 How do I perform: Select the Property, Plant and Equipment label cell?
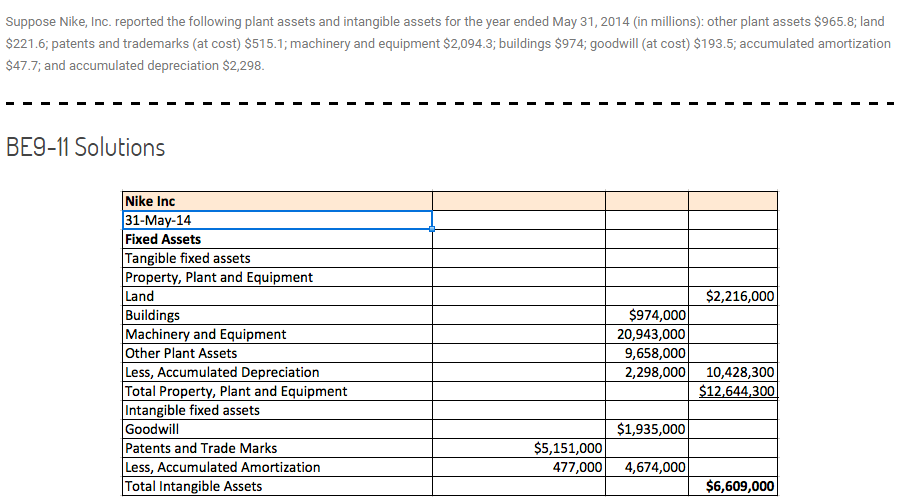click(277, 277)
